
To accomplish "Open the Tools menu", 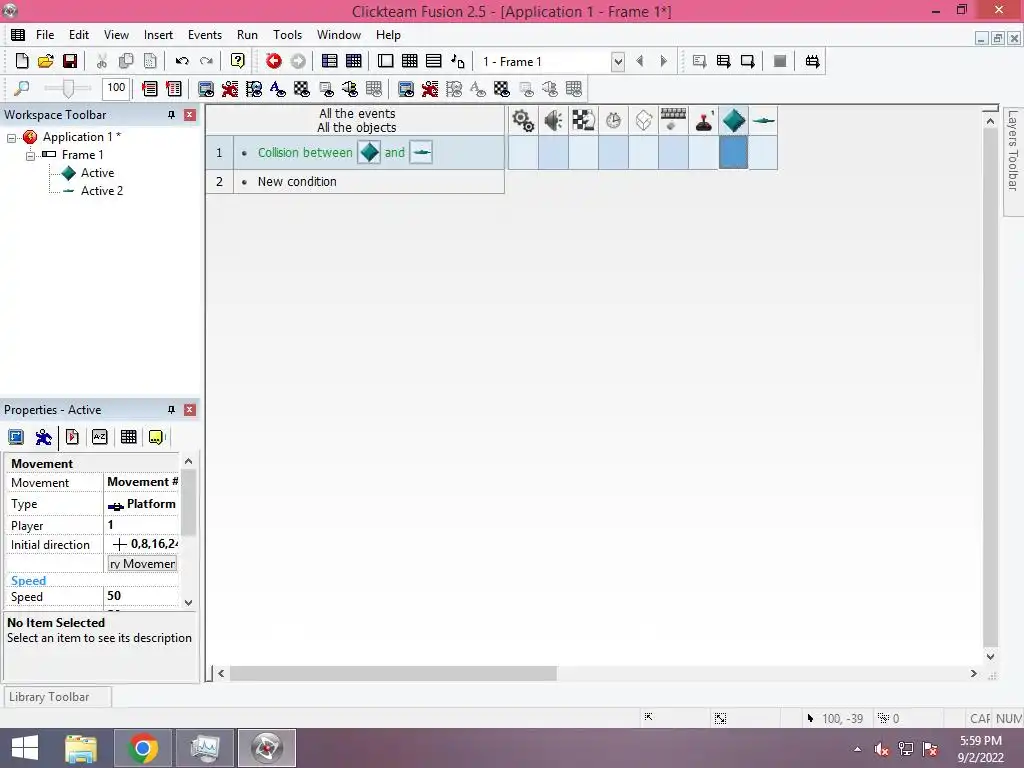I will click(x=287, y=35).
